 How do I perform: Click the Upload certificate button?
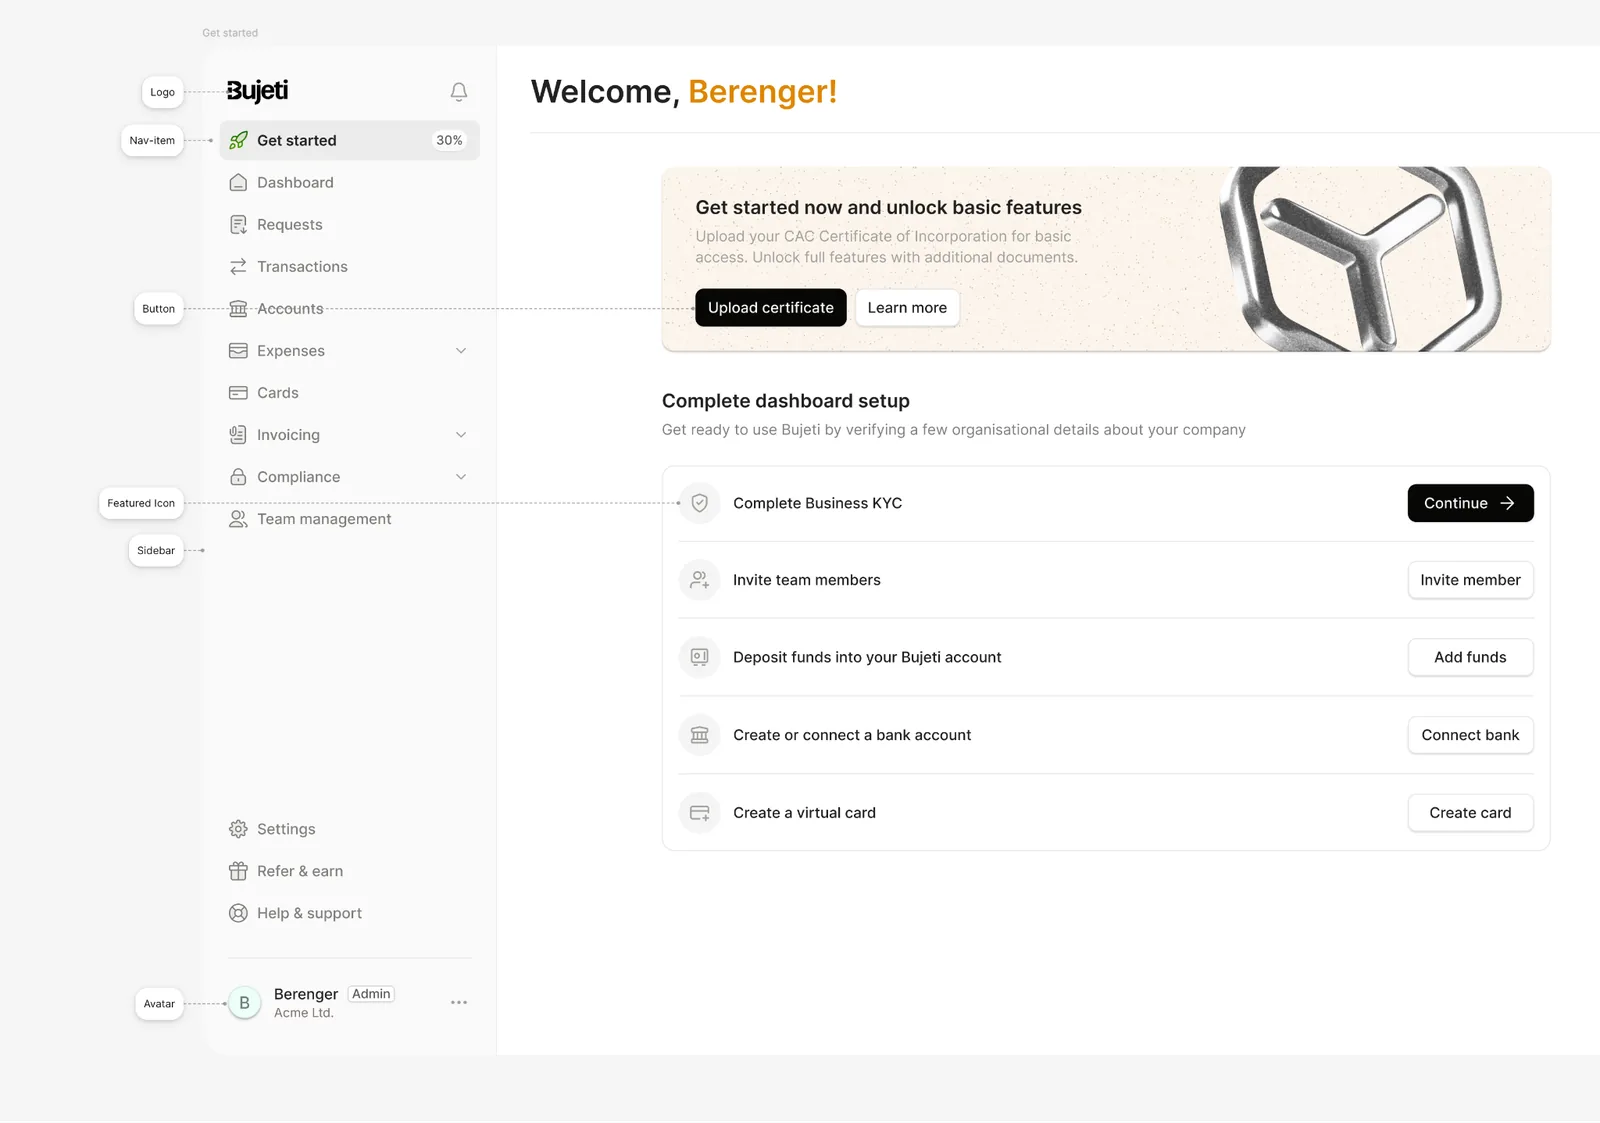[771, 308]
